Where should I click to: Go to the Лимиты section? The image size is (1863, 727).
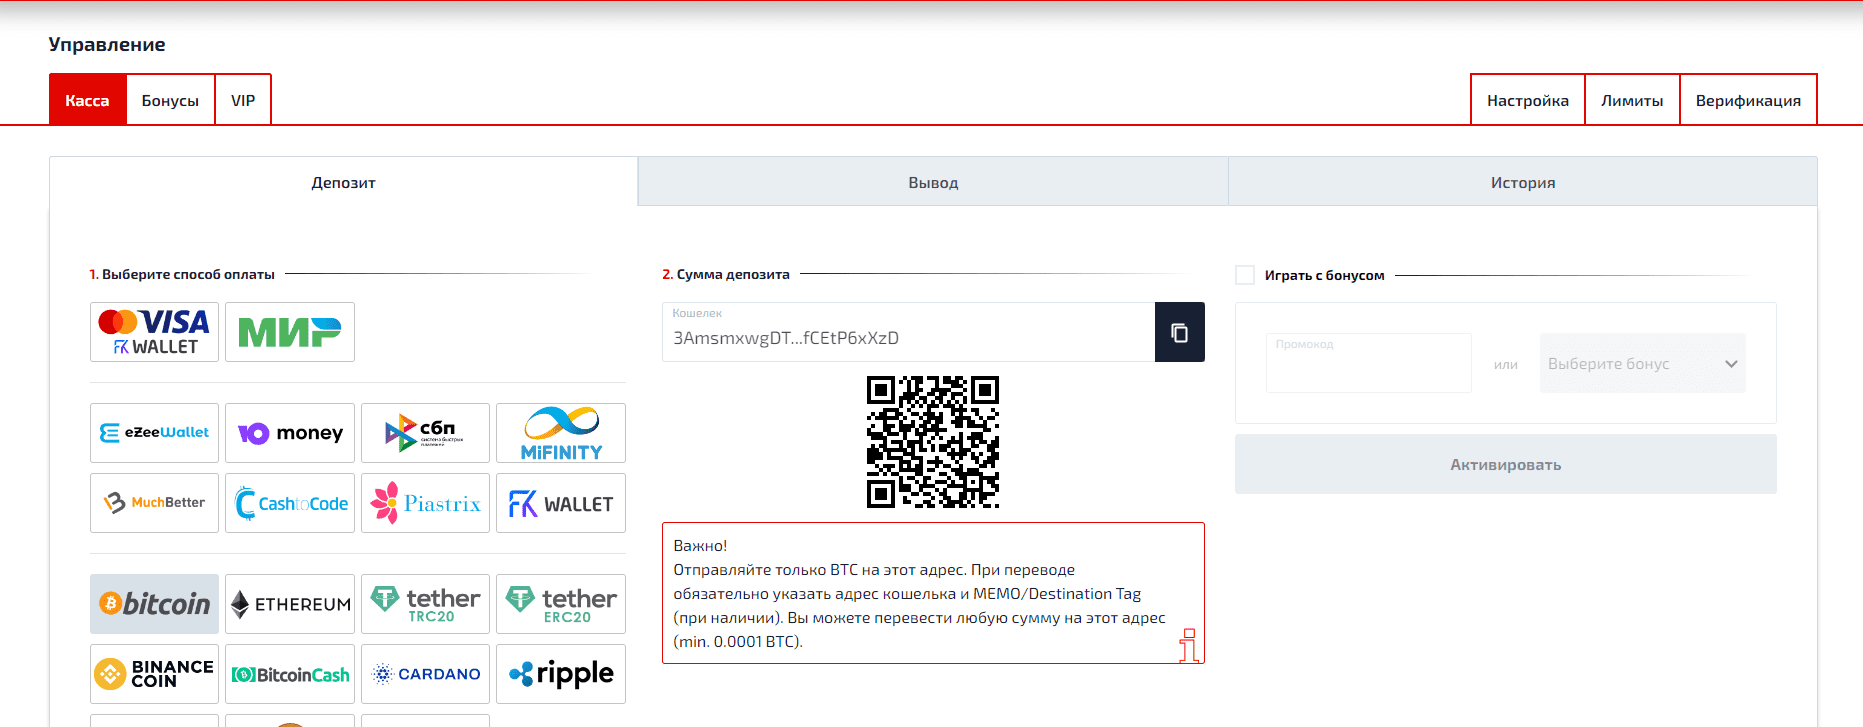click(1632, 100)
